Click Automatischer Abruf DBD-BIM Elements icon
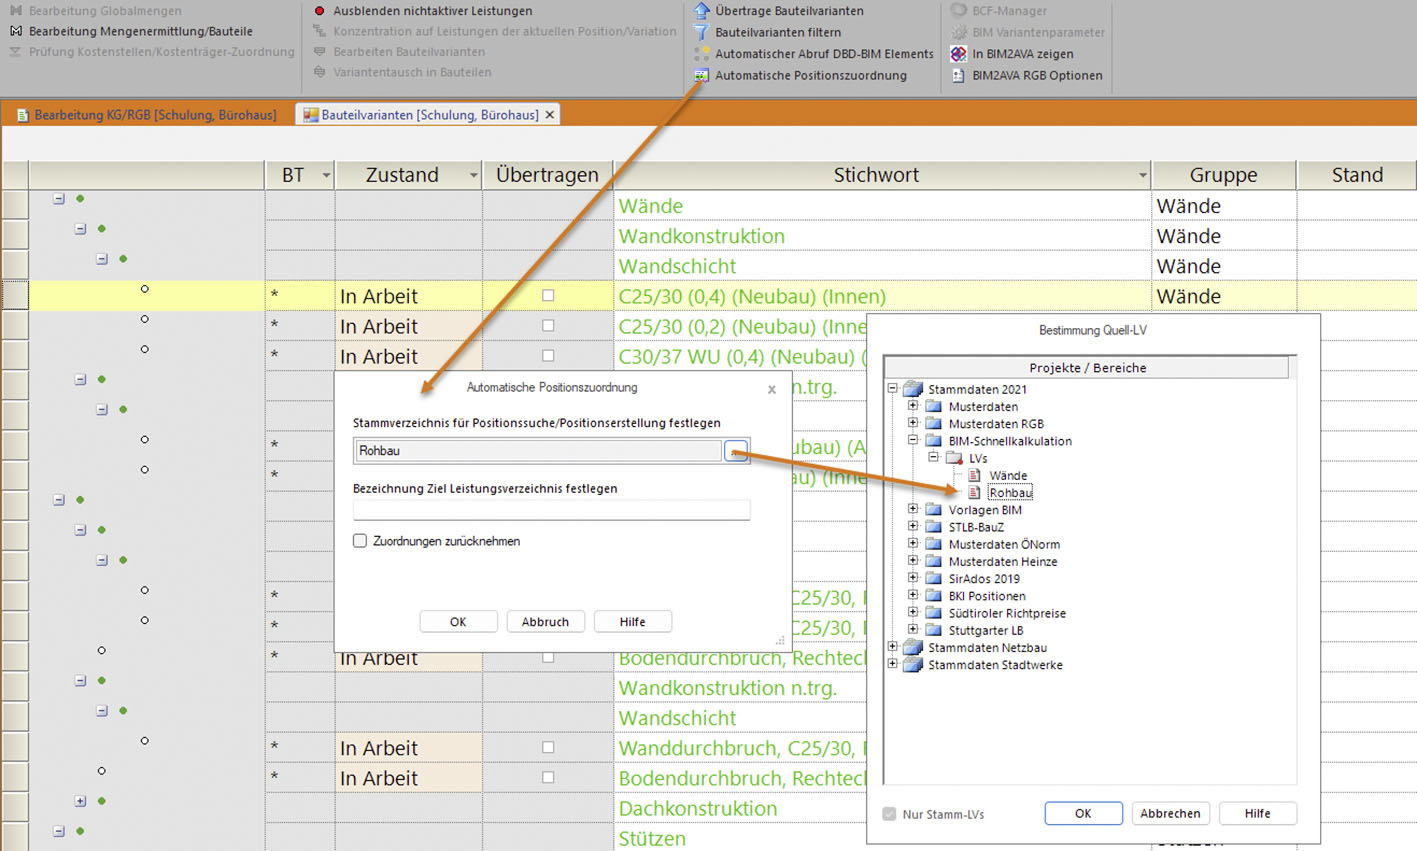Image resolution: width=1417 pixels, height=851 pixels. (x=701, y=54)
